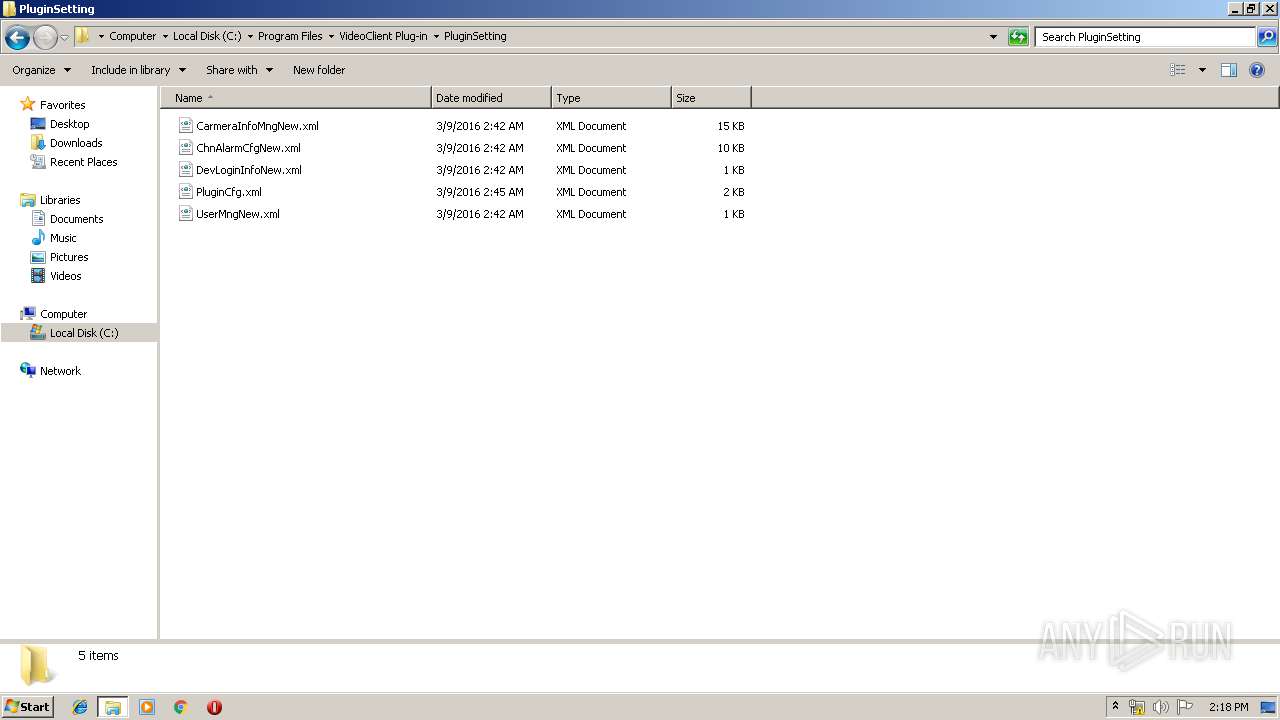Select the ChnAlarmCfgNew.xml file icon
The width and height of the screenshot is (1280, 720).
(185, 148)
